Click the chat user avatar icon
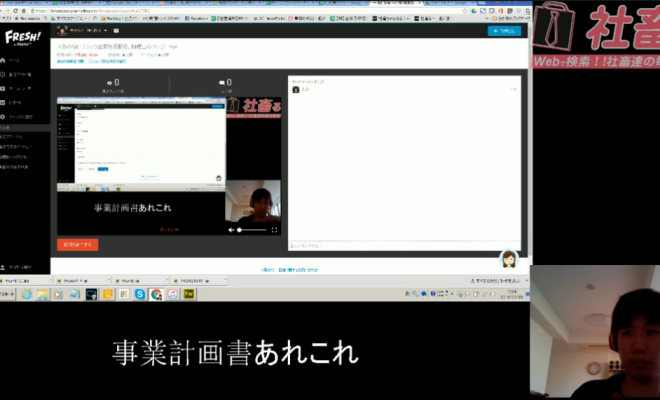Screen dimensions: 660x400 (x=294, y=89)
